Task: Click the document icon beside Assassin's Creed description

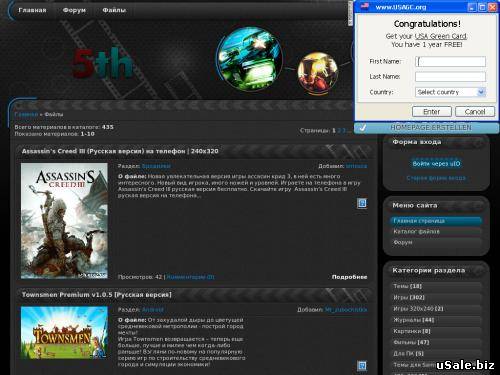Action: pyautogui.click(x=362, y=203)
